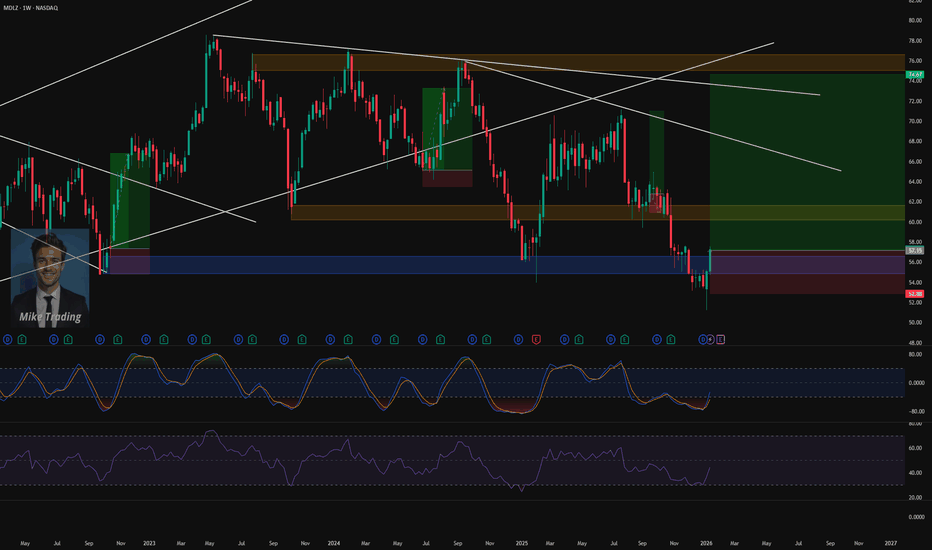Viewport: 932px width, 550px height.
Task: Click the 2025 label on time axis
Action: 522,543
